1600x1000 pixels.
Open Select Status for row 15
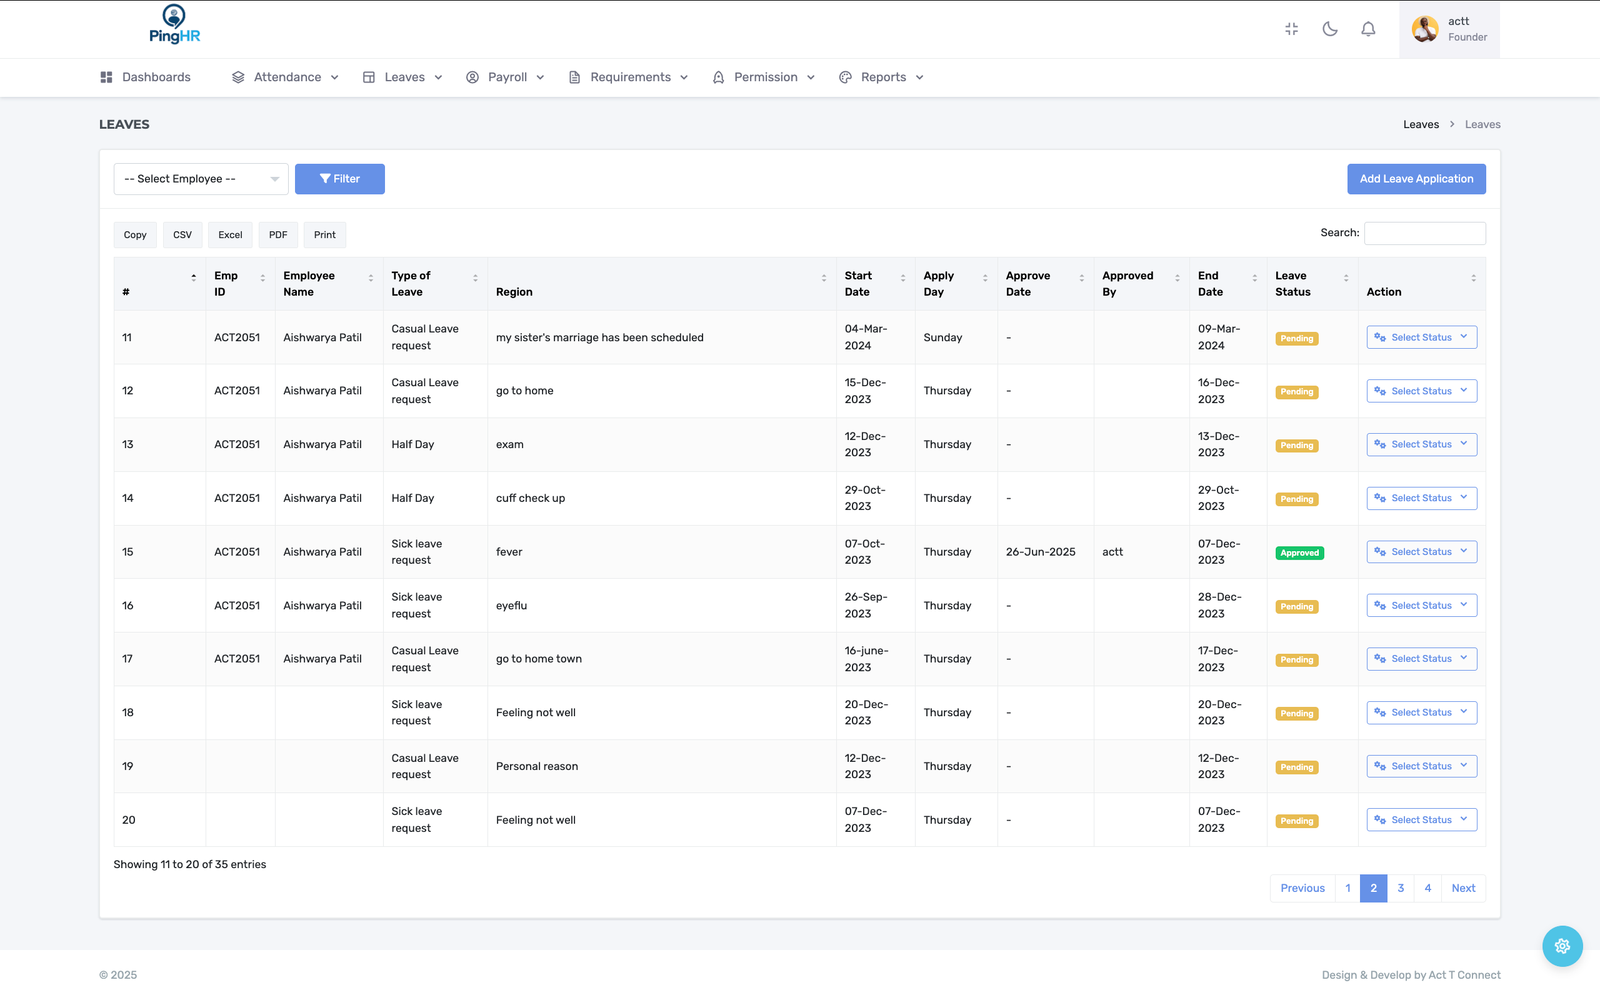pyautogui.click(x=1421, y=552)
